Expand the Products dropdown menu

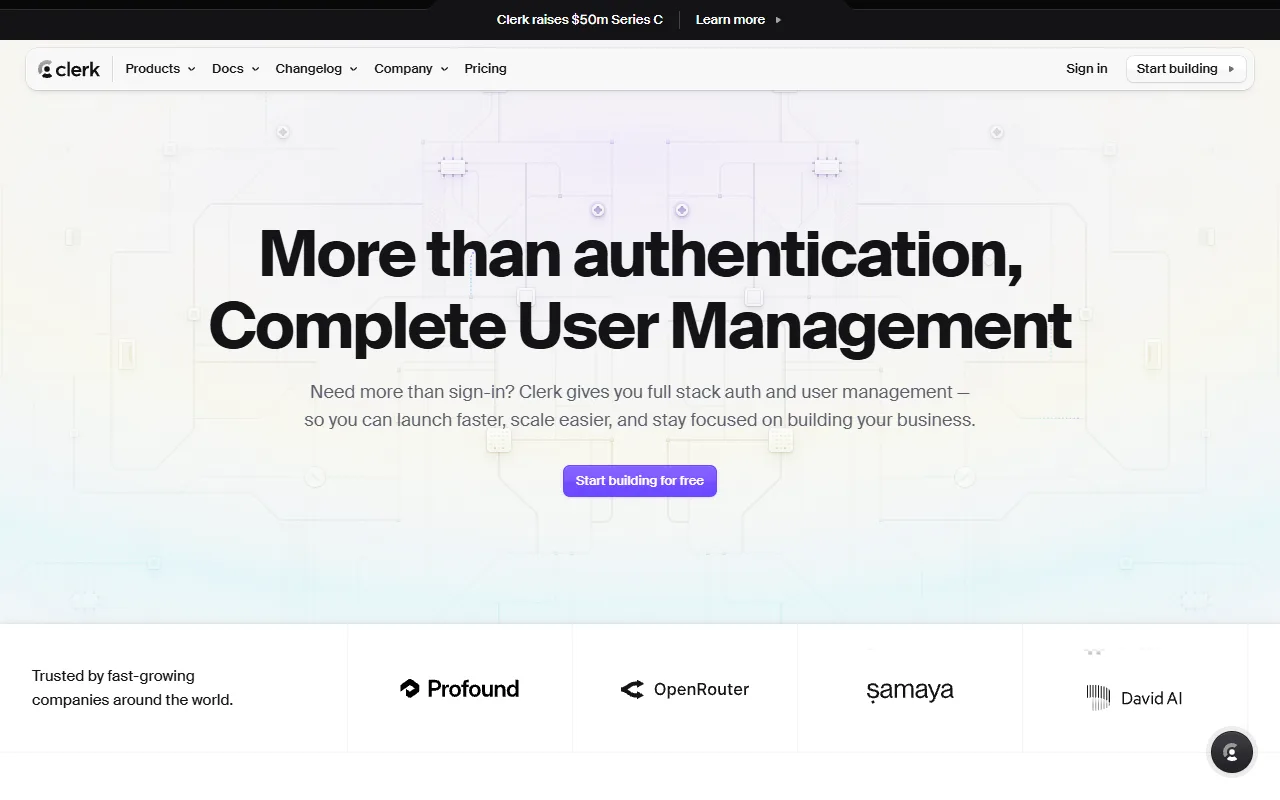click(160, 69)
